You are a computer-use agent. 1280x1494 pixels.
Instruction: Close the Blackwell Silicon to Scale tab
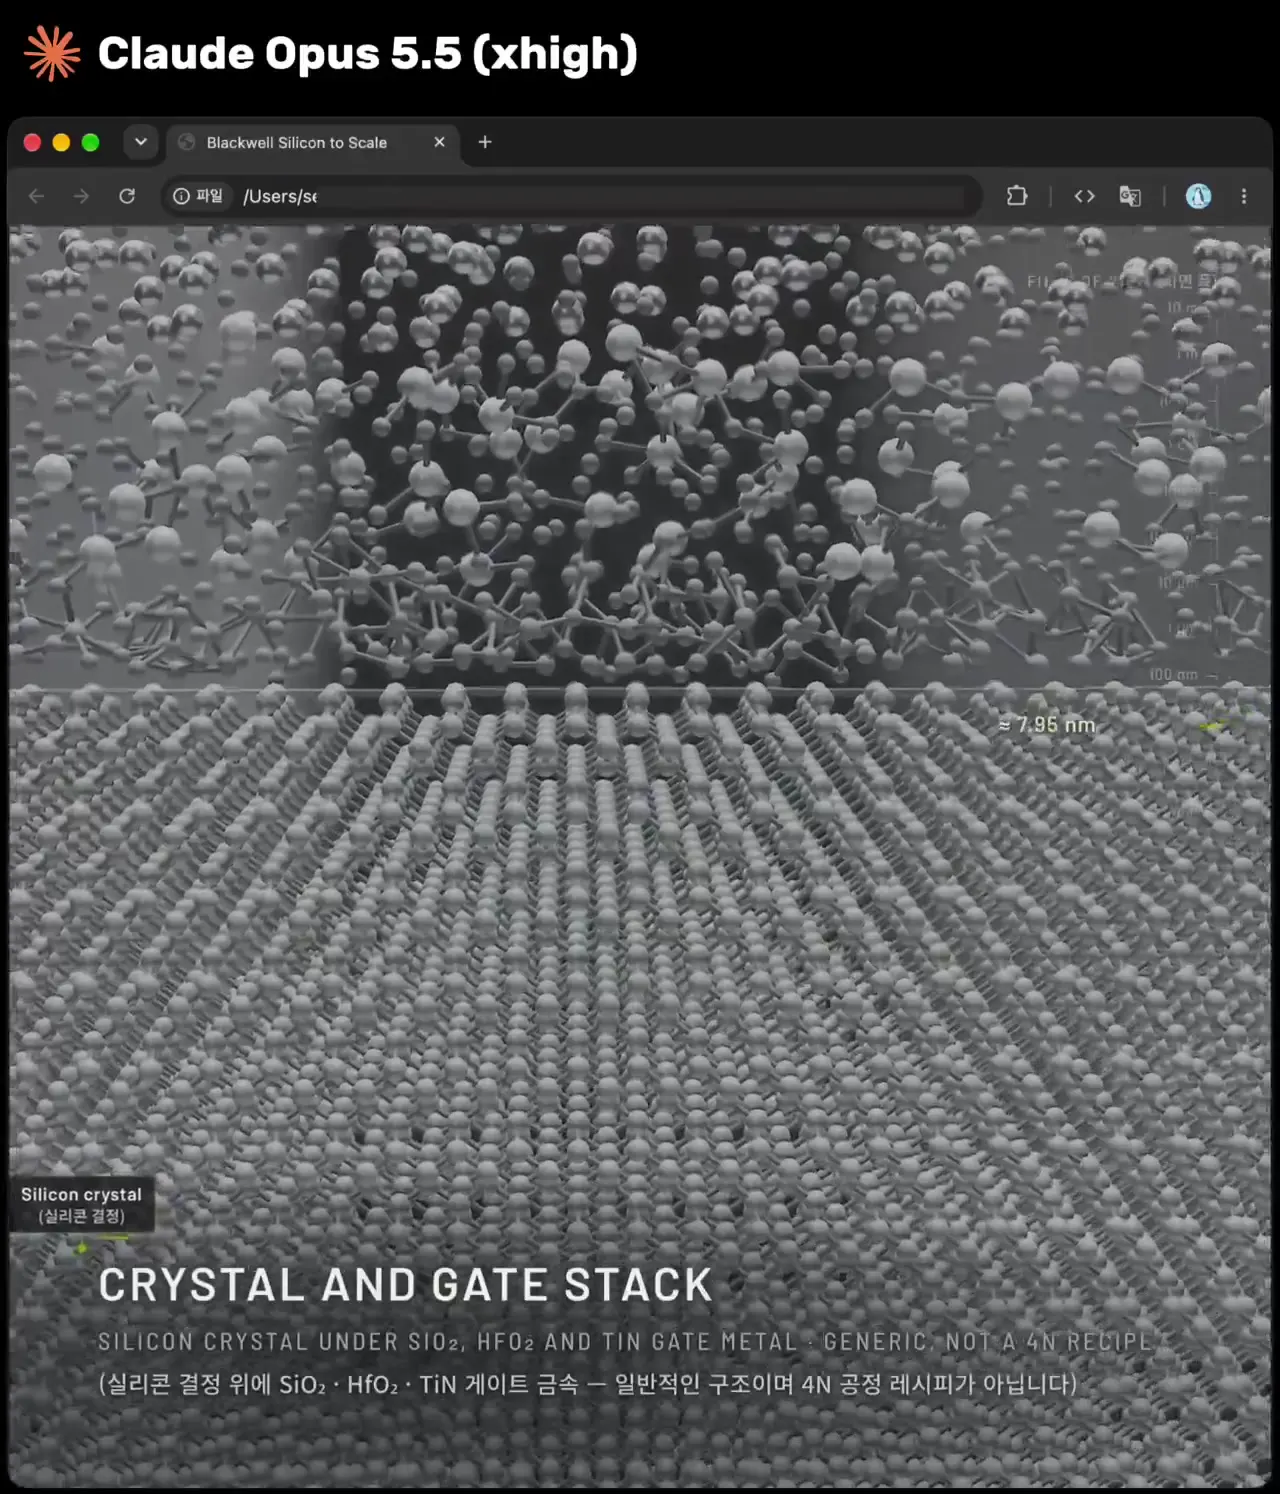439,142
